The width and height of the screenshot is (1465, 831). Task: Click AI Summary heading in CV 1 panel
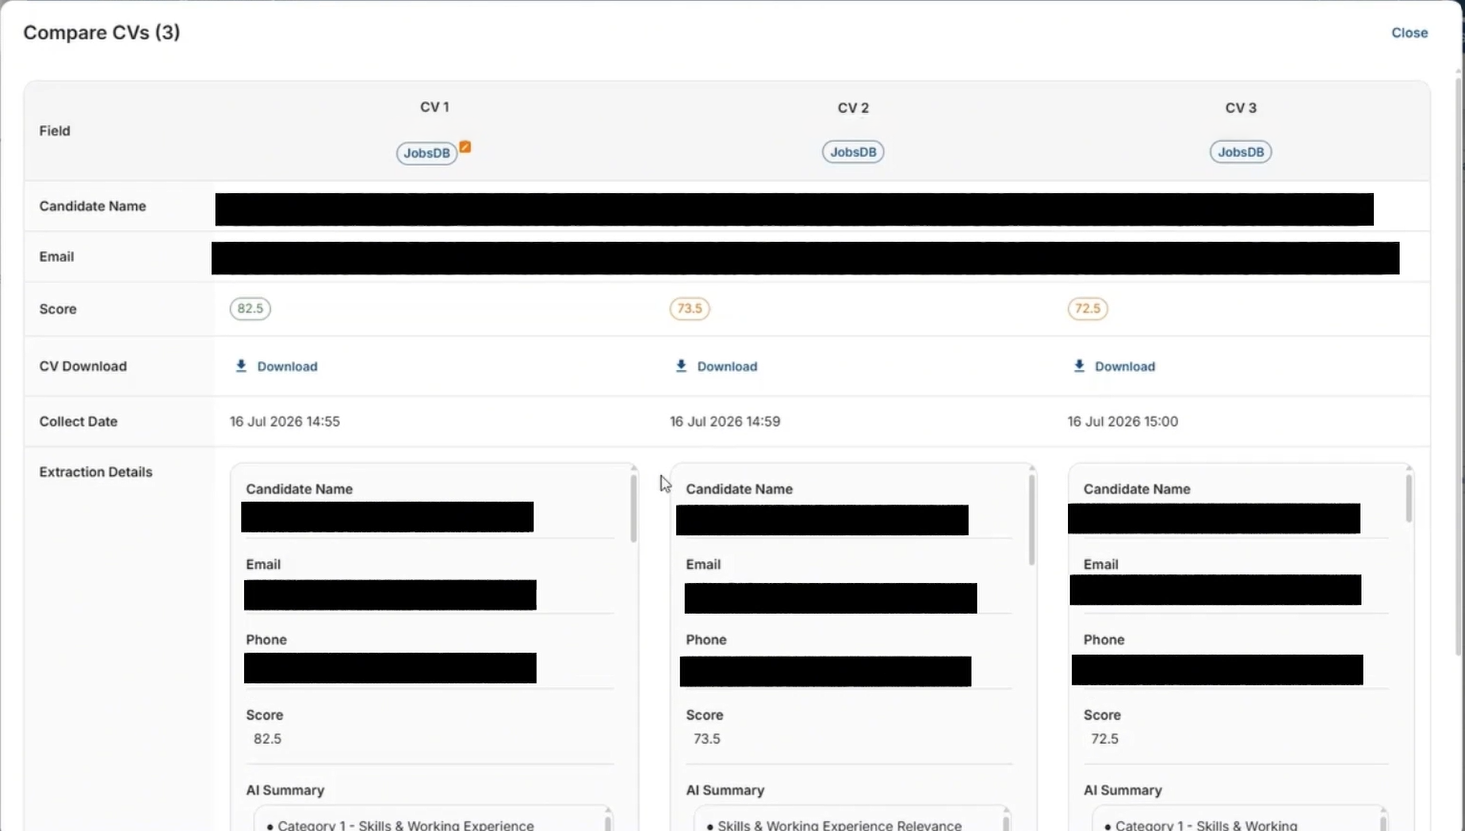[x=285, y=790]
